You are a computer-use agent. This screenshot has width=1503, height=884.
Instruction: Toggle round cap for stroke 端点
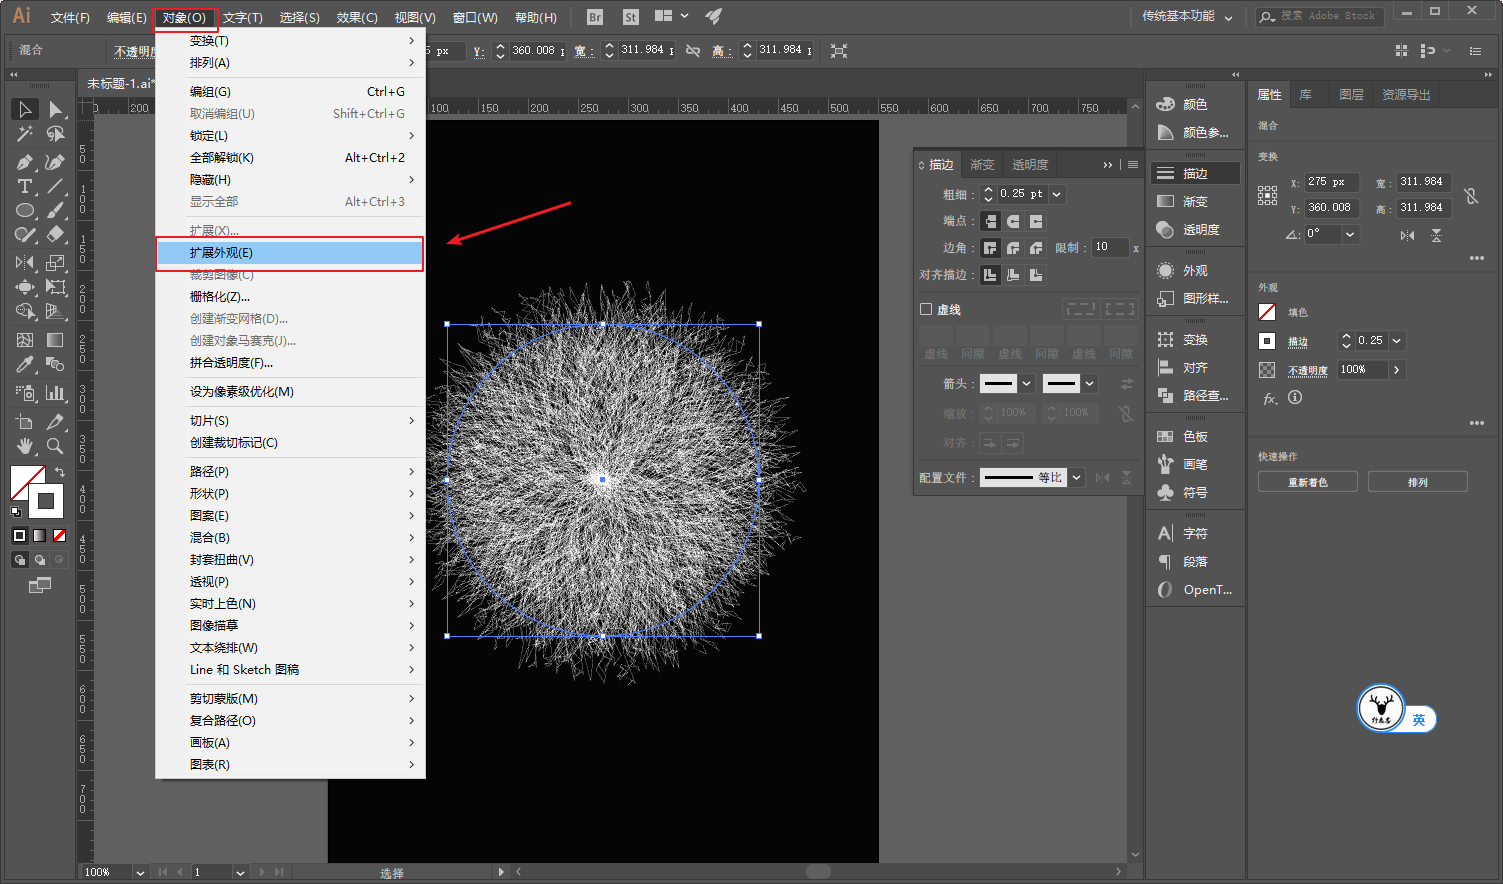[x=1013, y=221]
